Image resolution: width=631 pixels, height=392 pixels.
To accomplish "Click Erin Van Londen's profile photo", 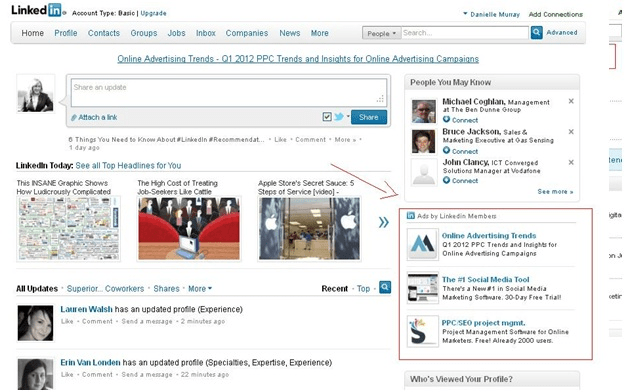I will tap(35, 374).
